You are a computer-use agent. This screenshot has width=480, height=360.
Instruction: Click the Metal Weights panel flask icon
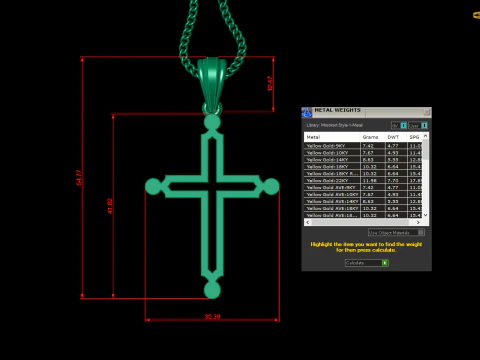[306, 112]
